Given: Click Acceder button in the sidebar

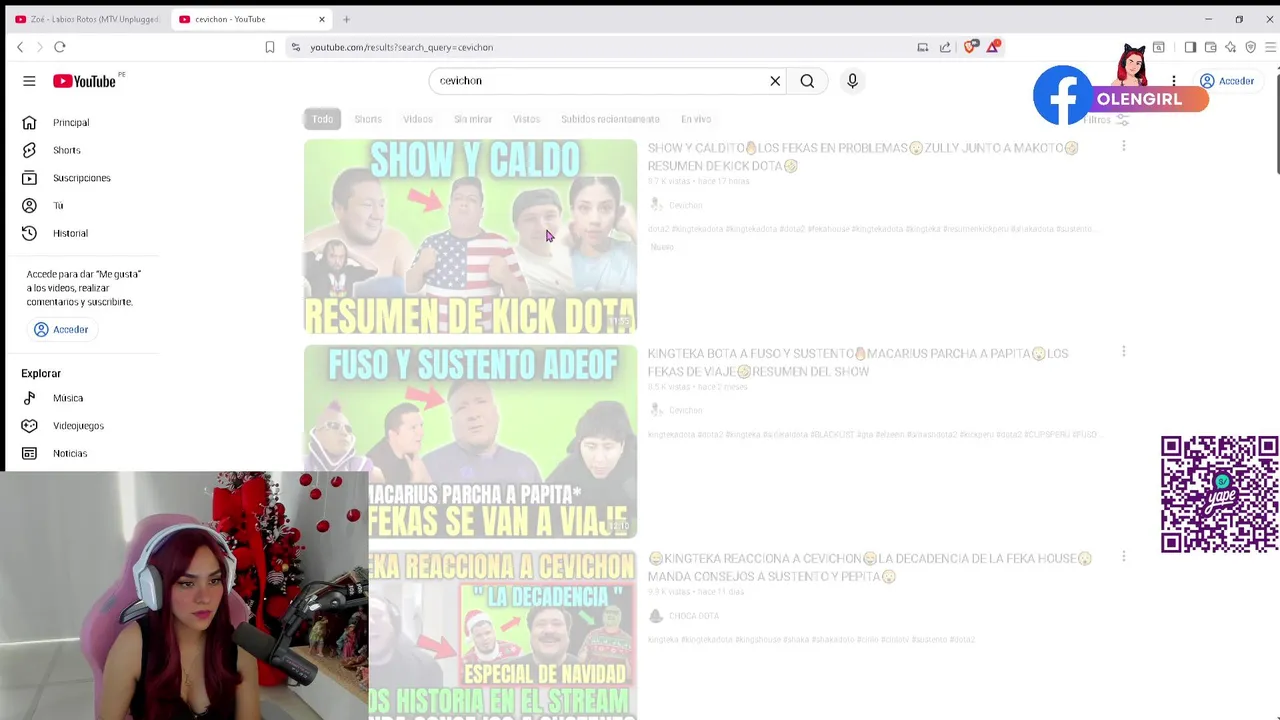Looking at the screenshot, I should tap(62, 329).
